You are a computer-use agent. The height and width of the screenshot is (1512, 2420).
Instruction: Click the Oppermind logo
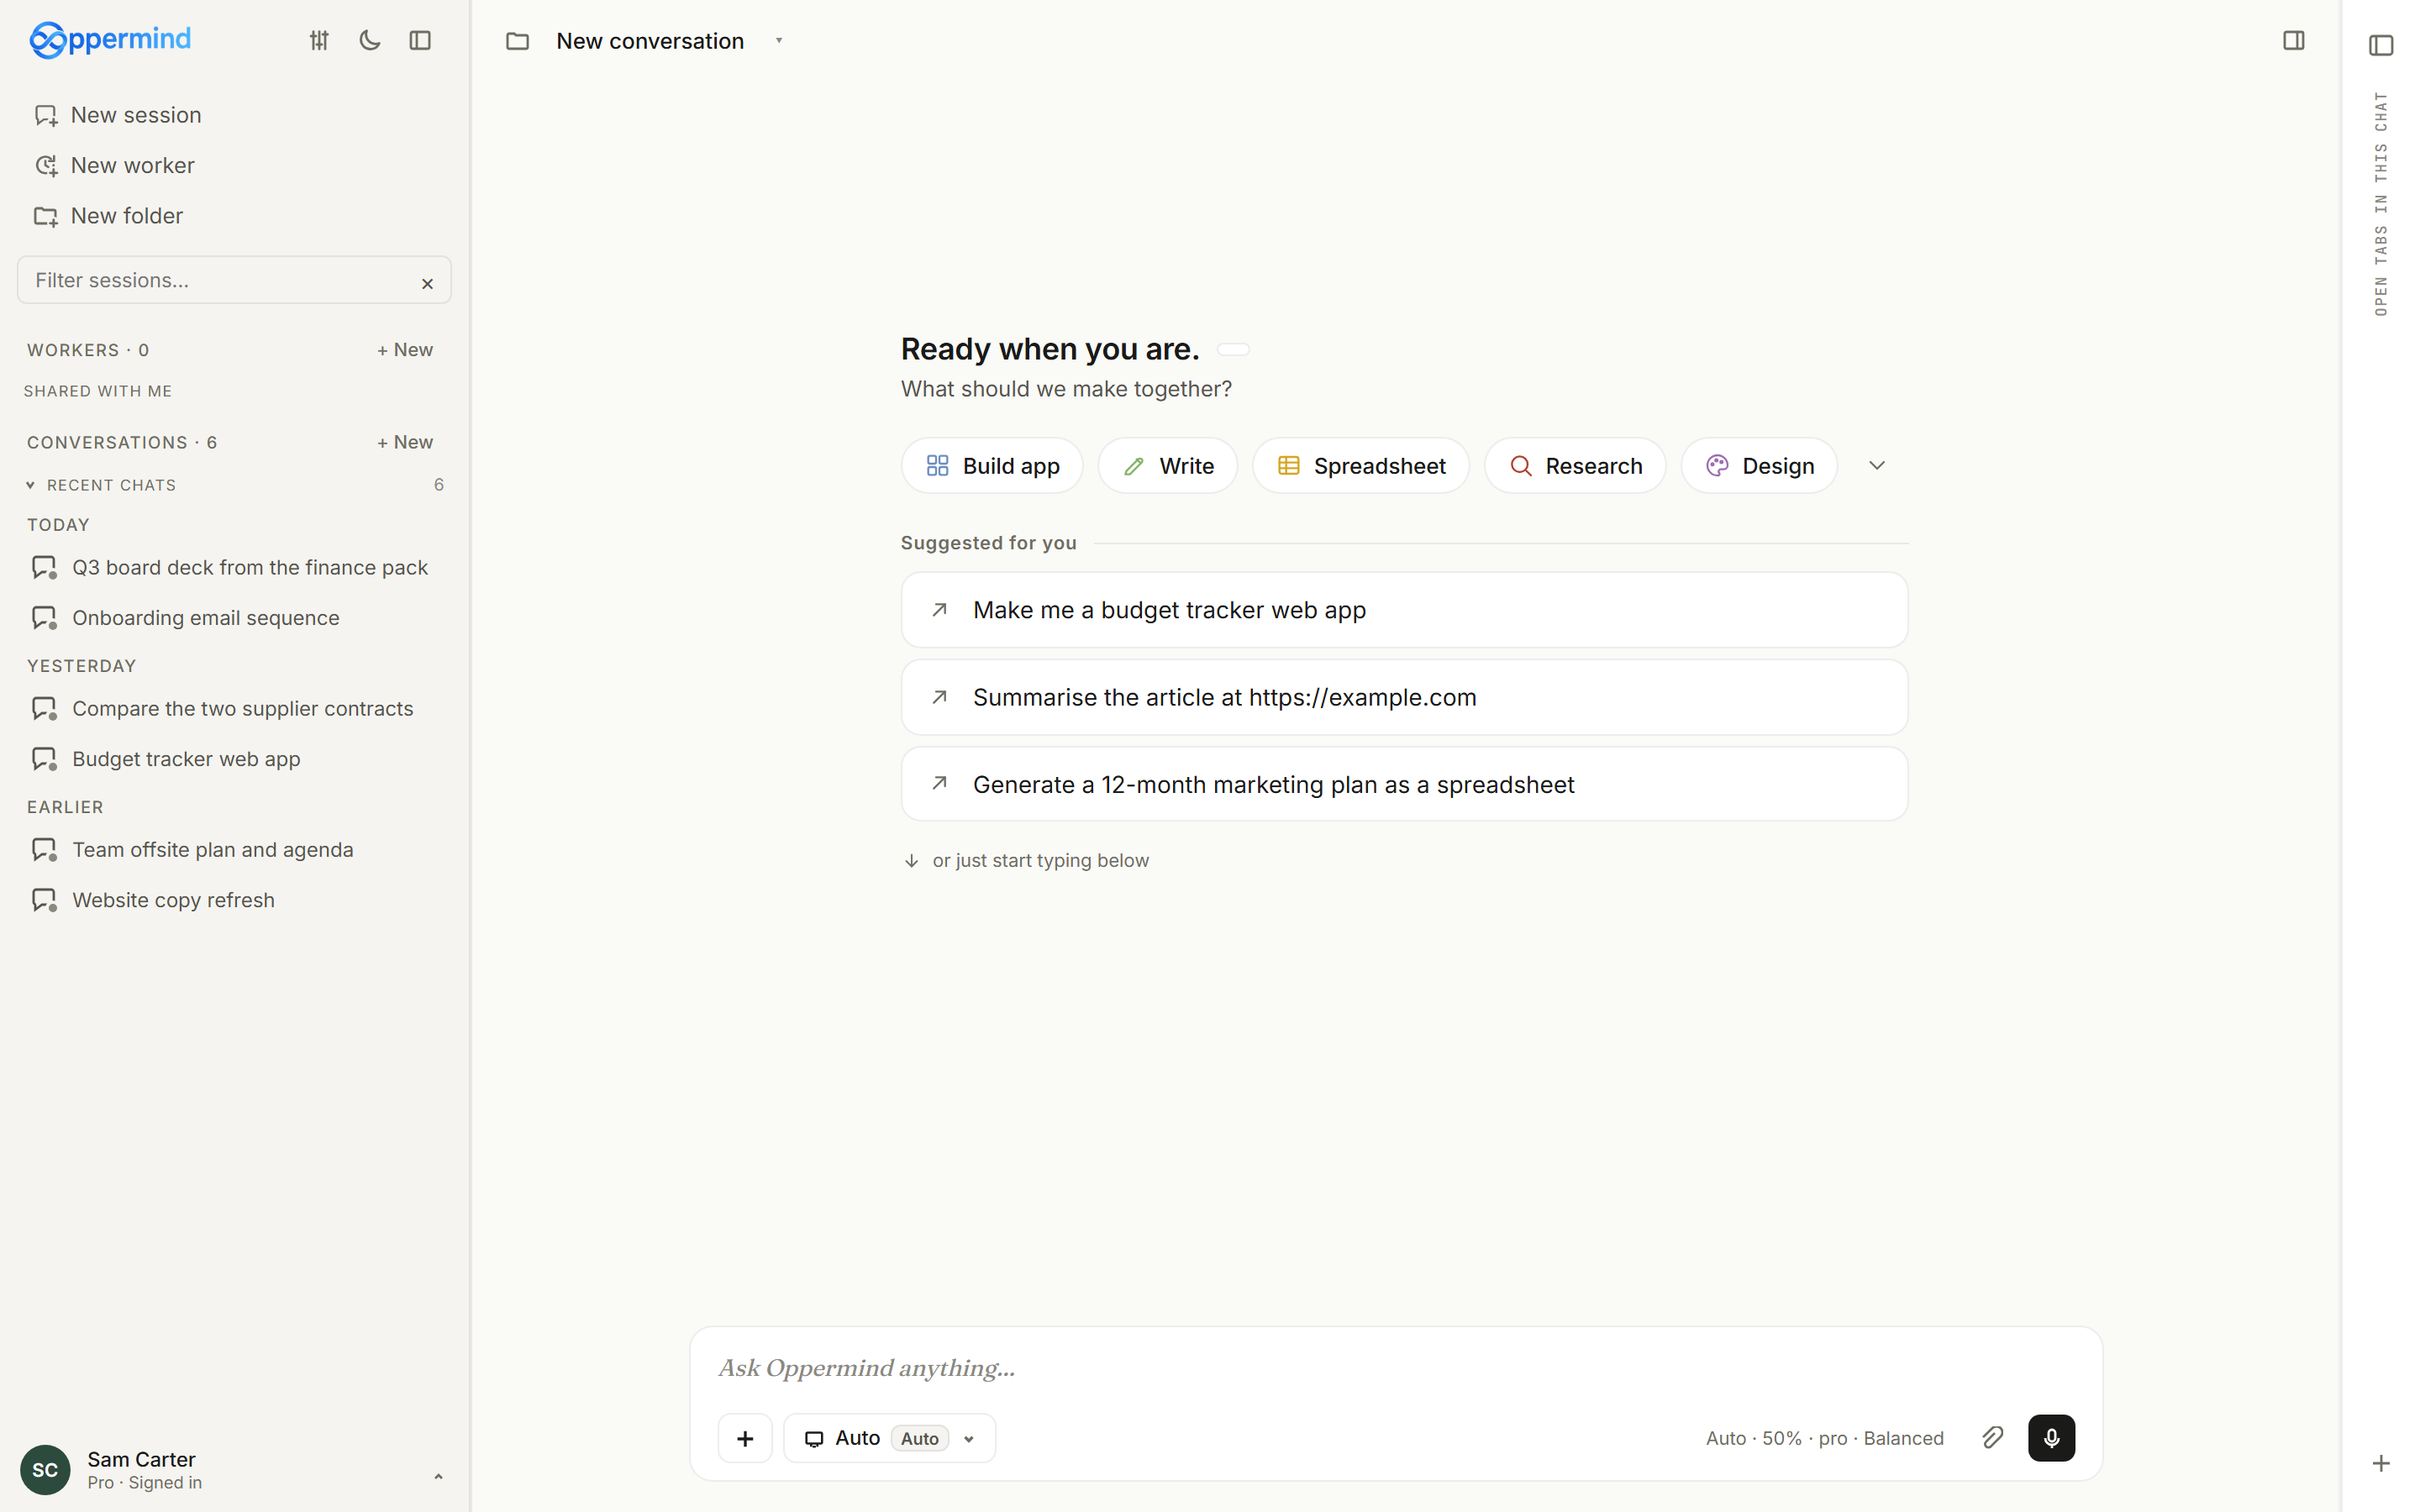point(110,40)
